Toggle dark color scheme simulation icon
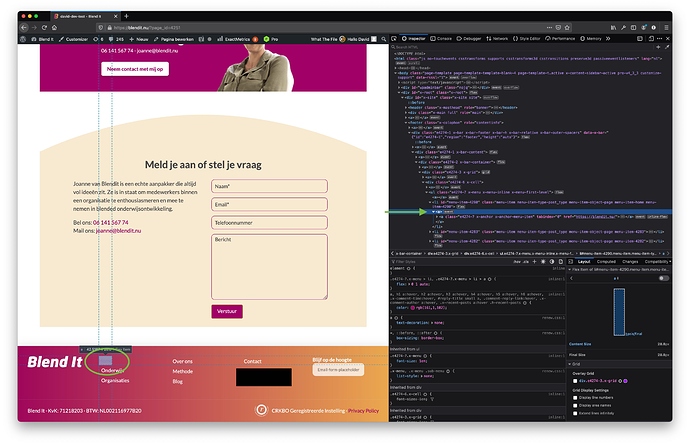The height and width of the screenshot is (445, 690). (x=552, y=261)
